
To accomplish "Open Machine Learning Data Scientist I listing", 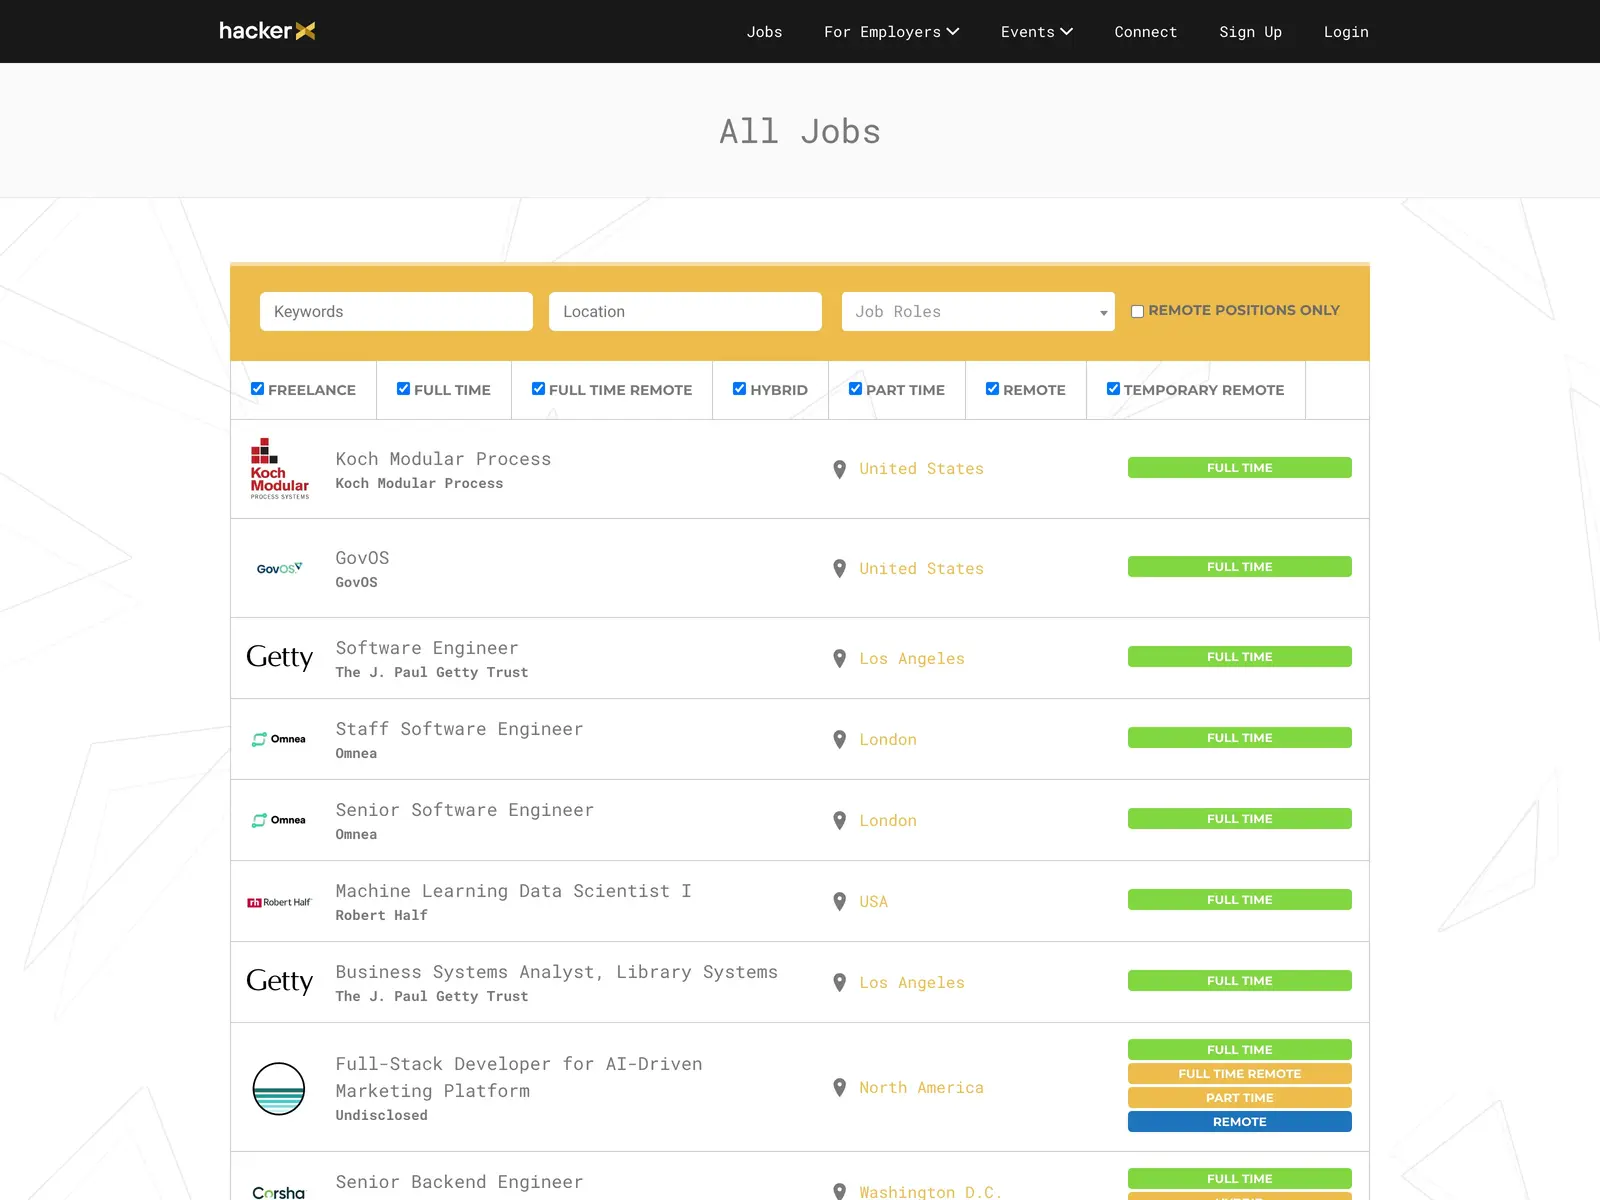I will pyautogui.click(x=513, y=891).
